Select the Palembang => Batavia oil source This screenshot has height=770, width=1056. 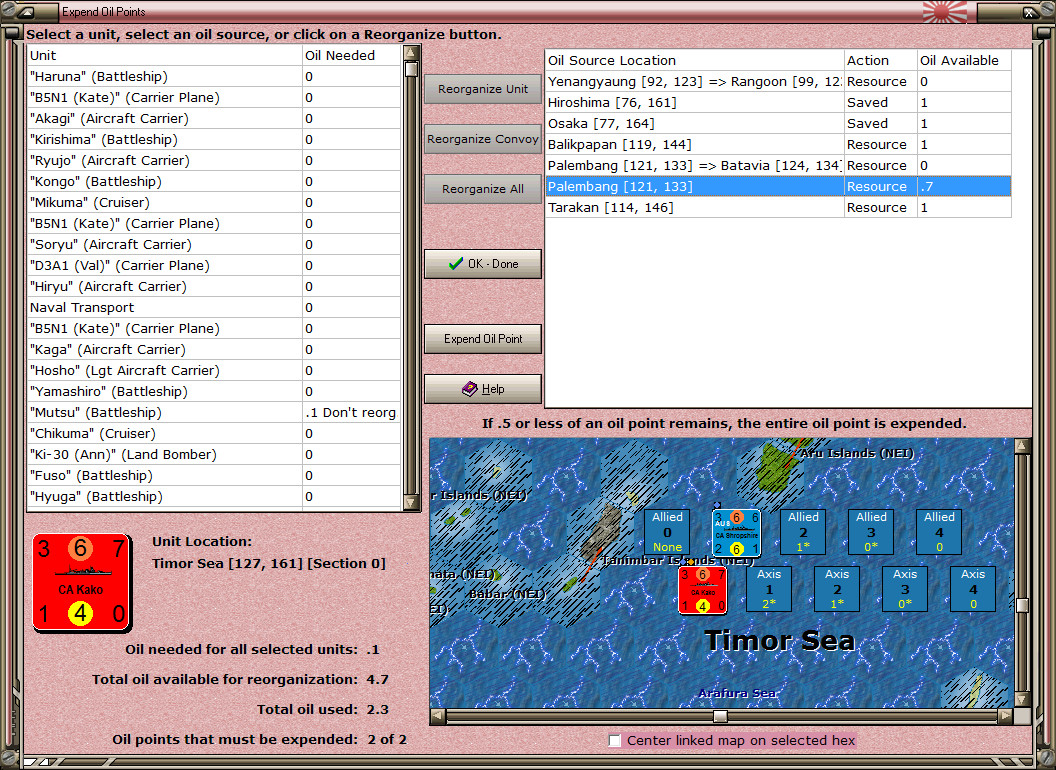(x=778, y=165)
